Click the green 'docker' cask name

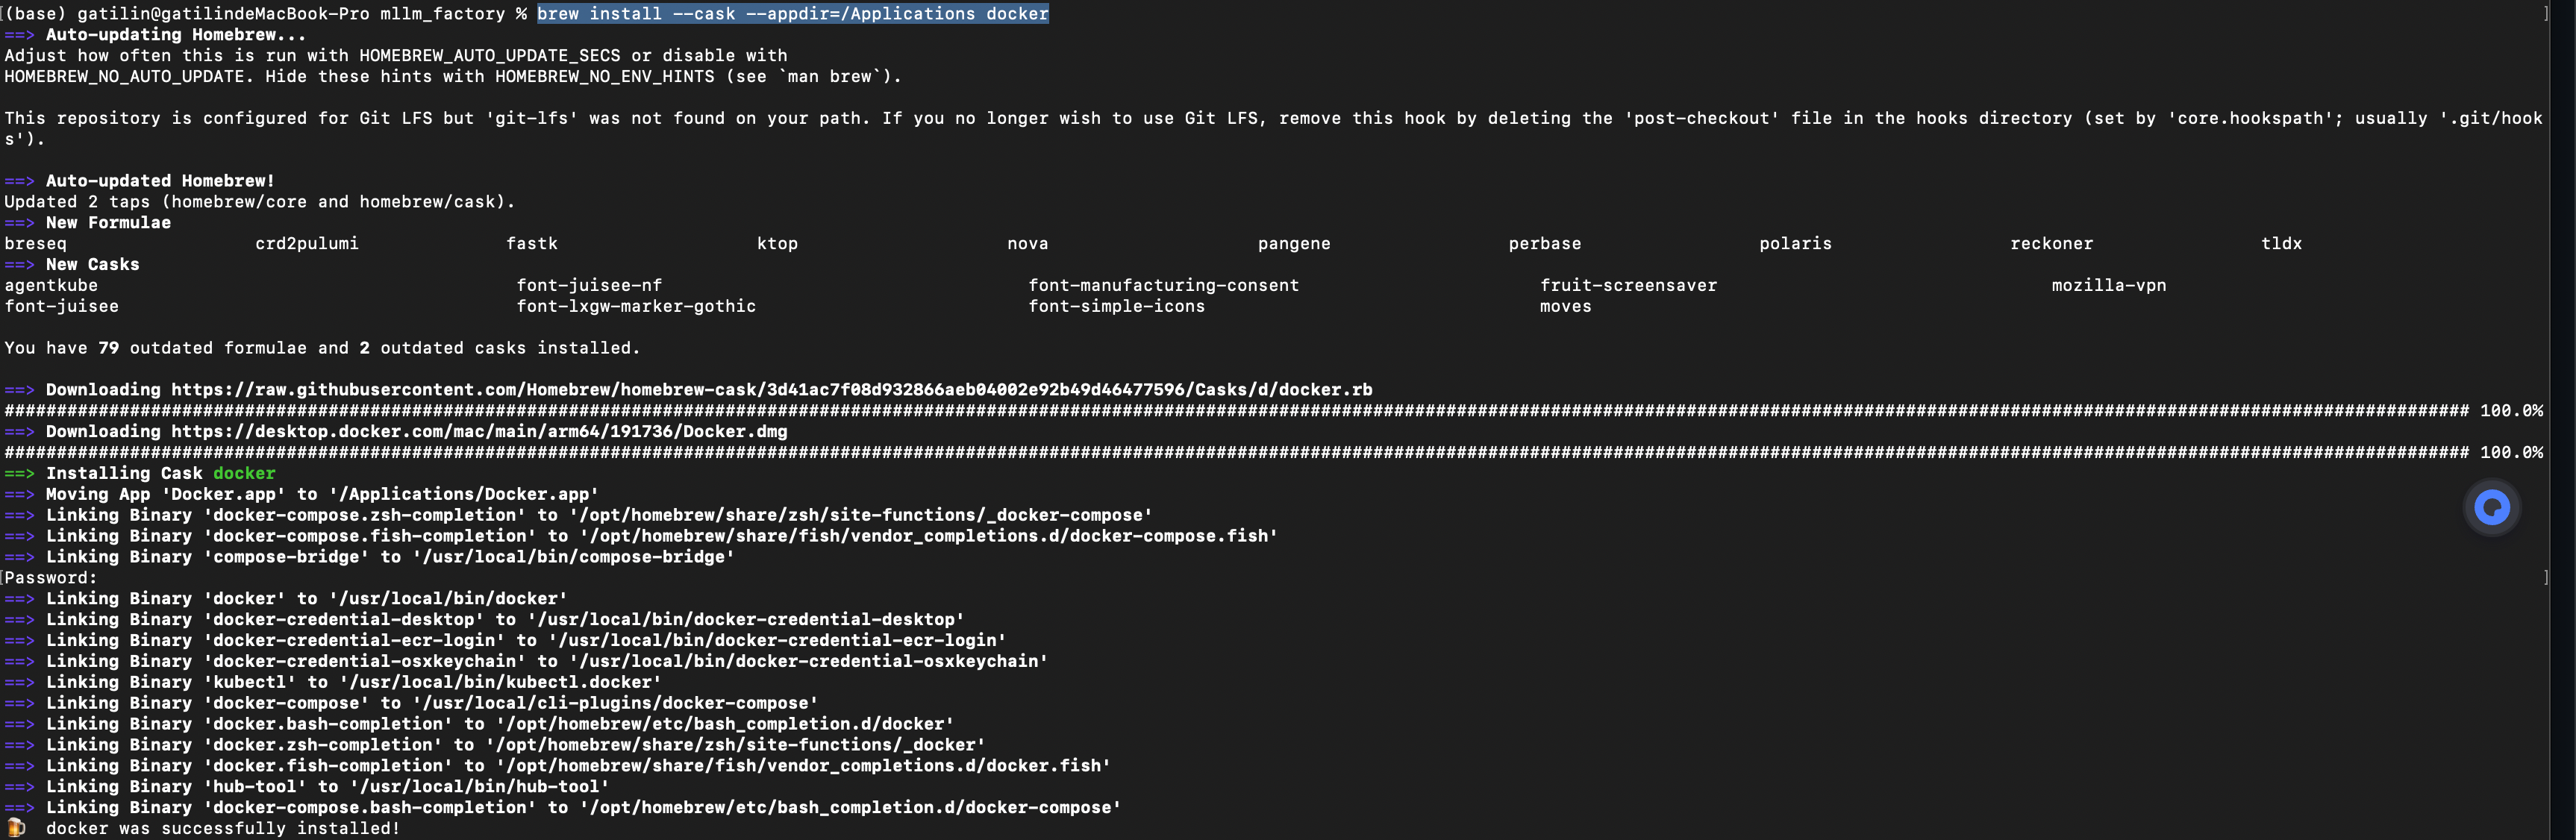[244, 474]
